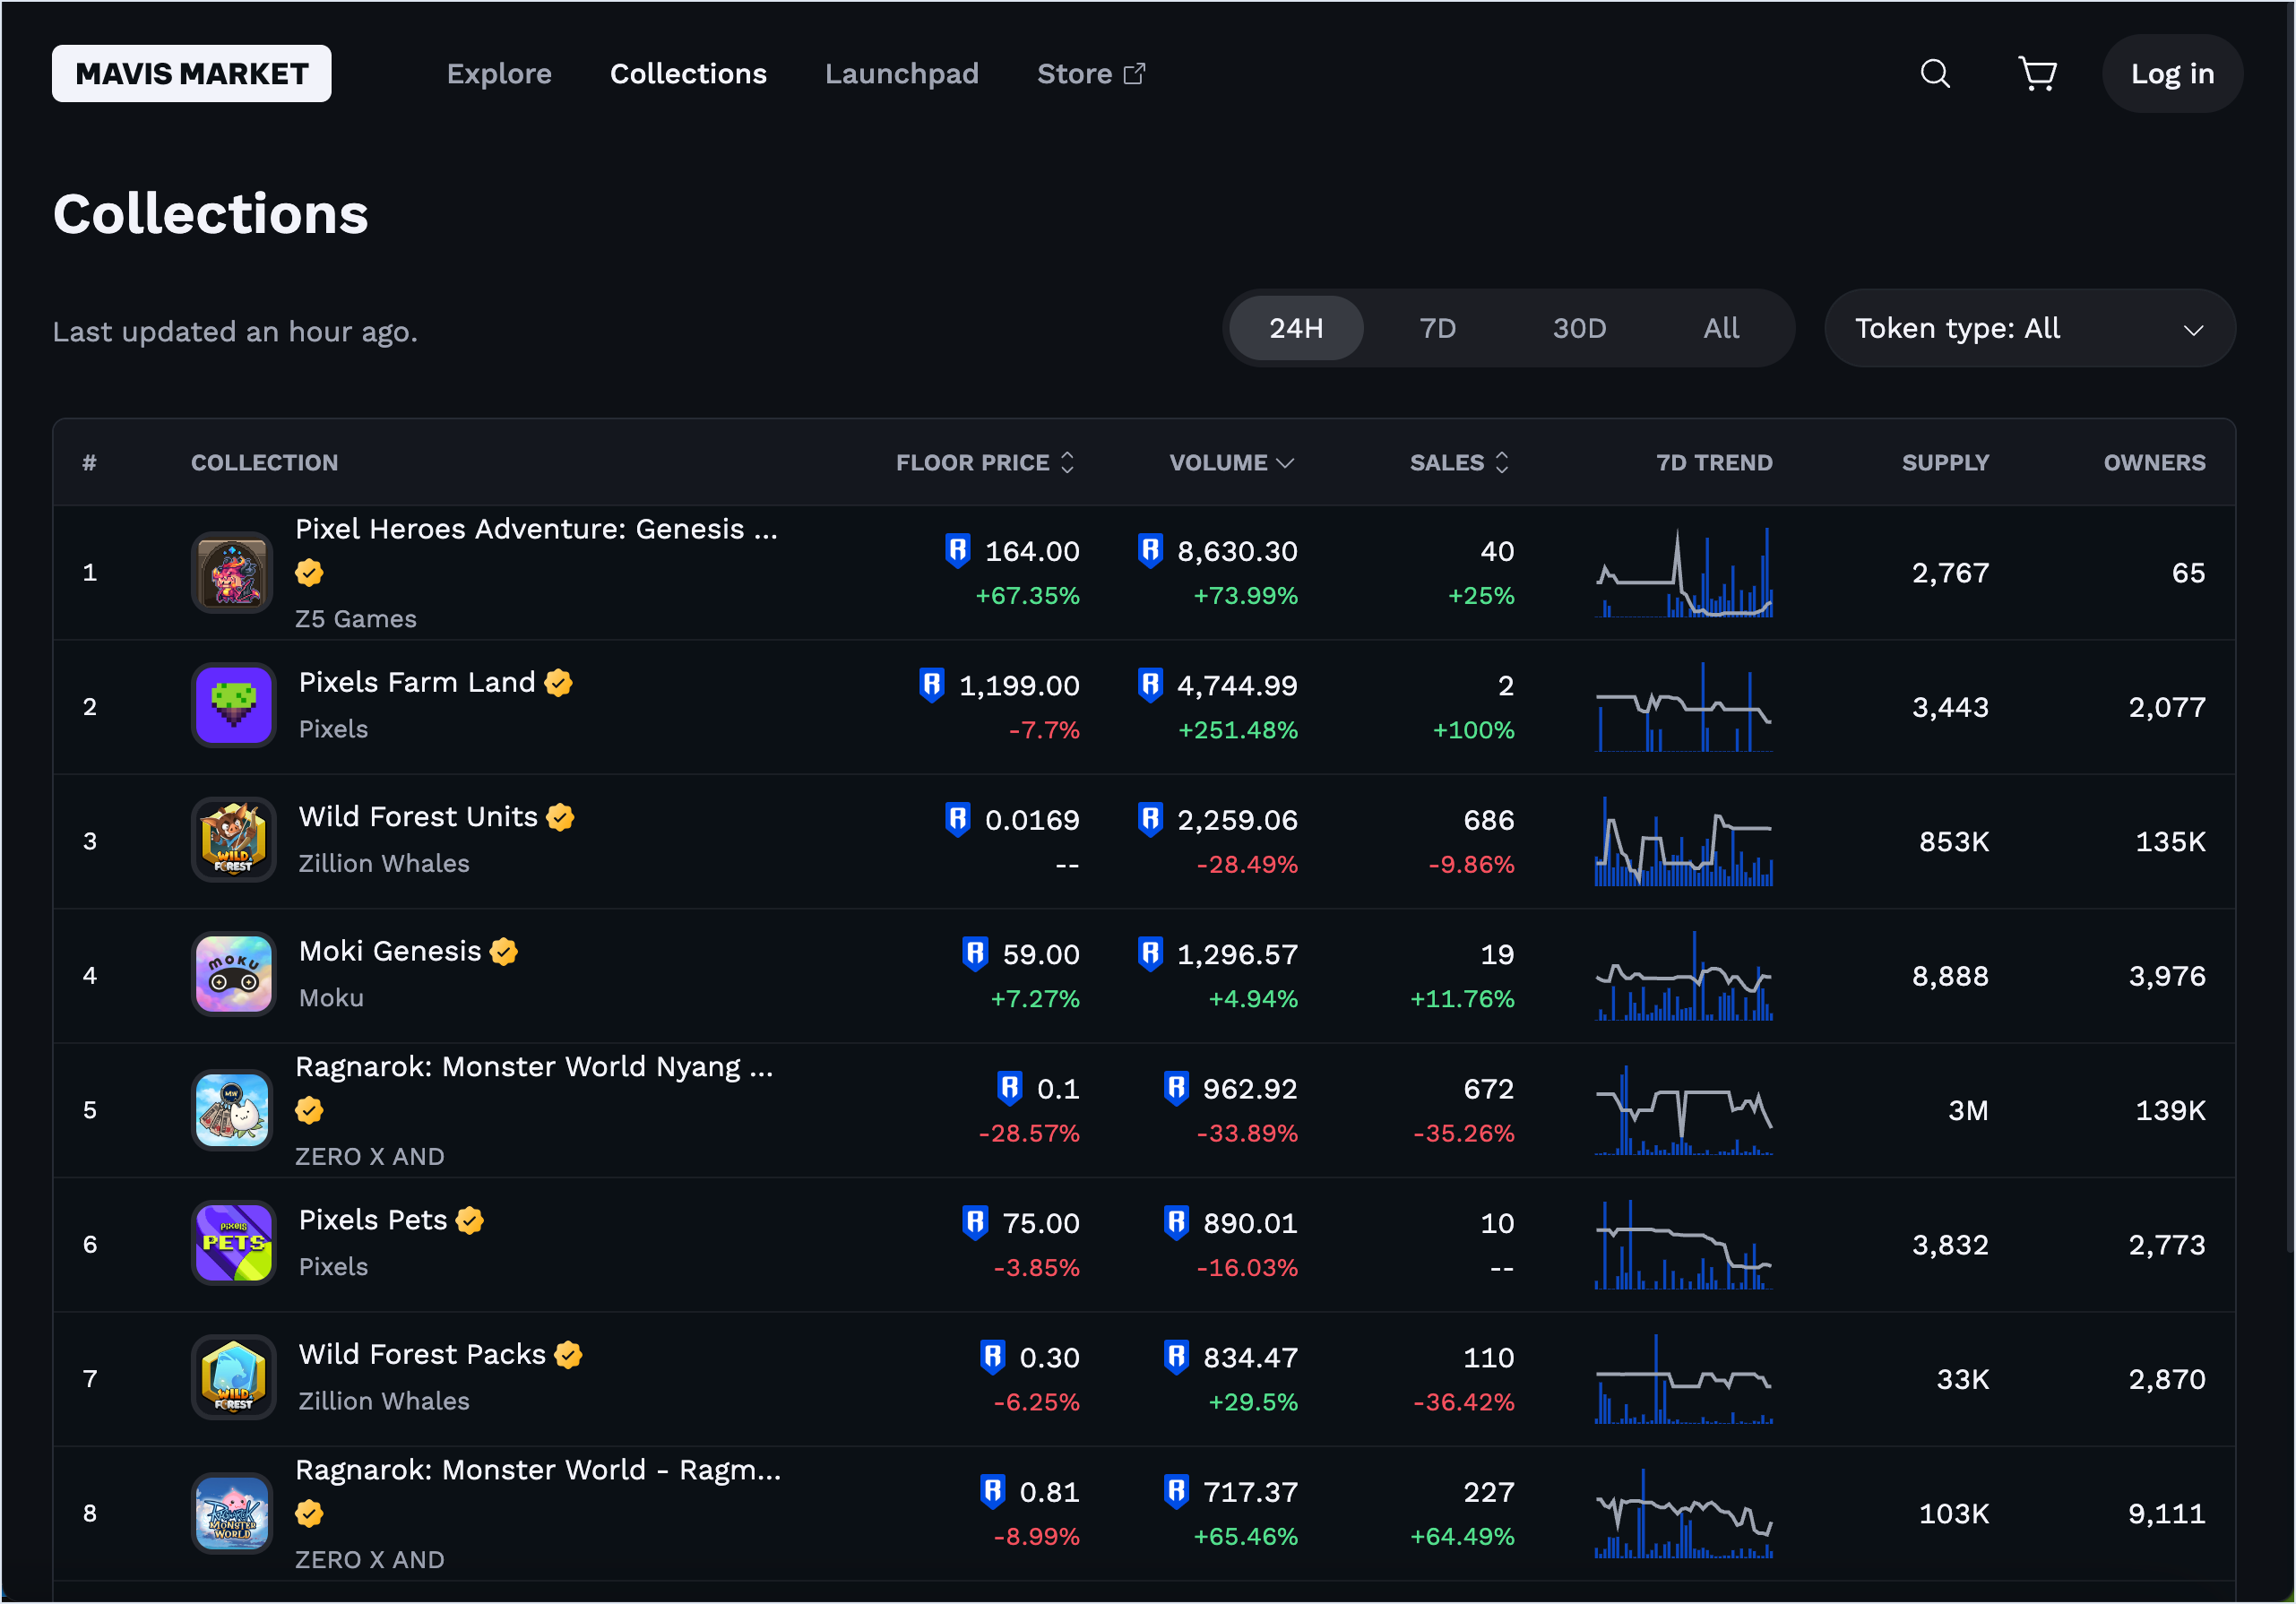Click the Z5 Games creator name

click(356, 619)
